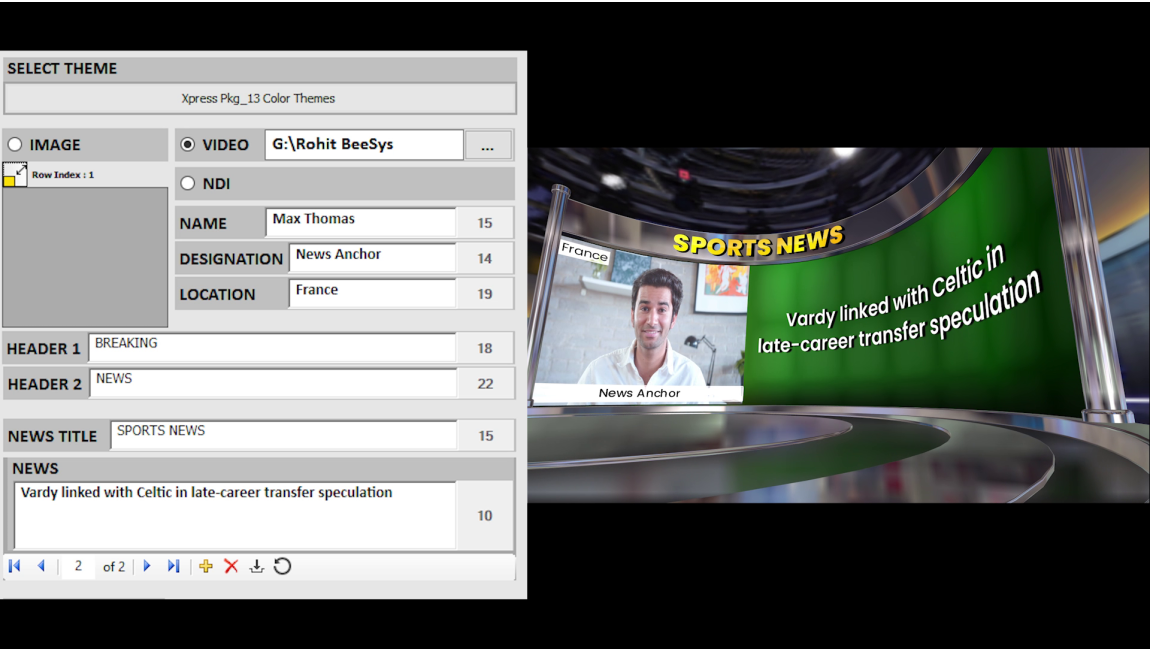The image size is (1150, 650).
Task: Jump to the first record
Action: click(x=15, y=566)
